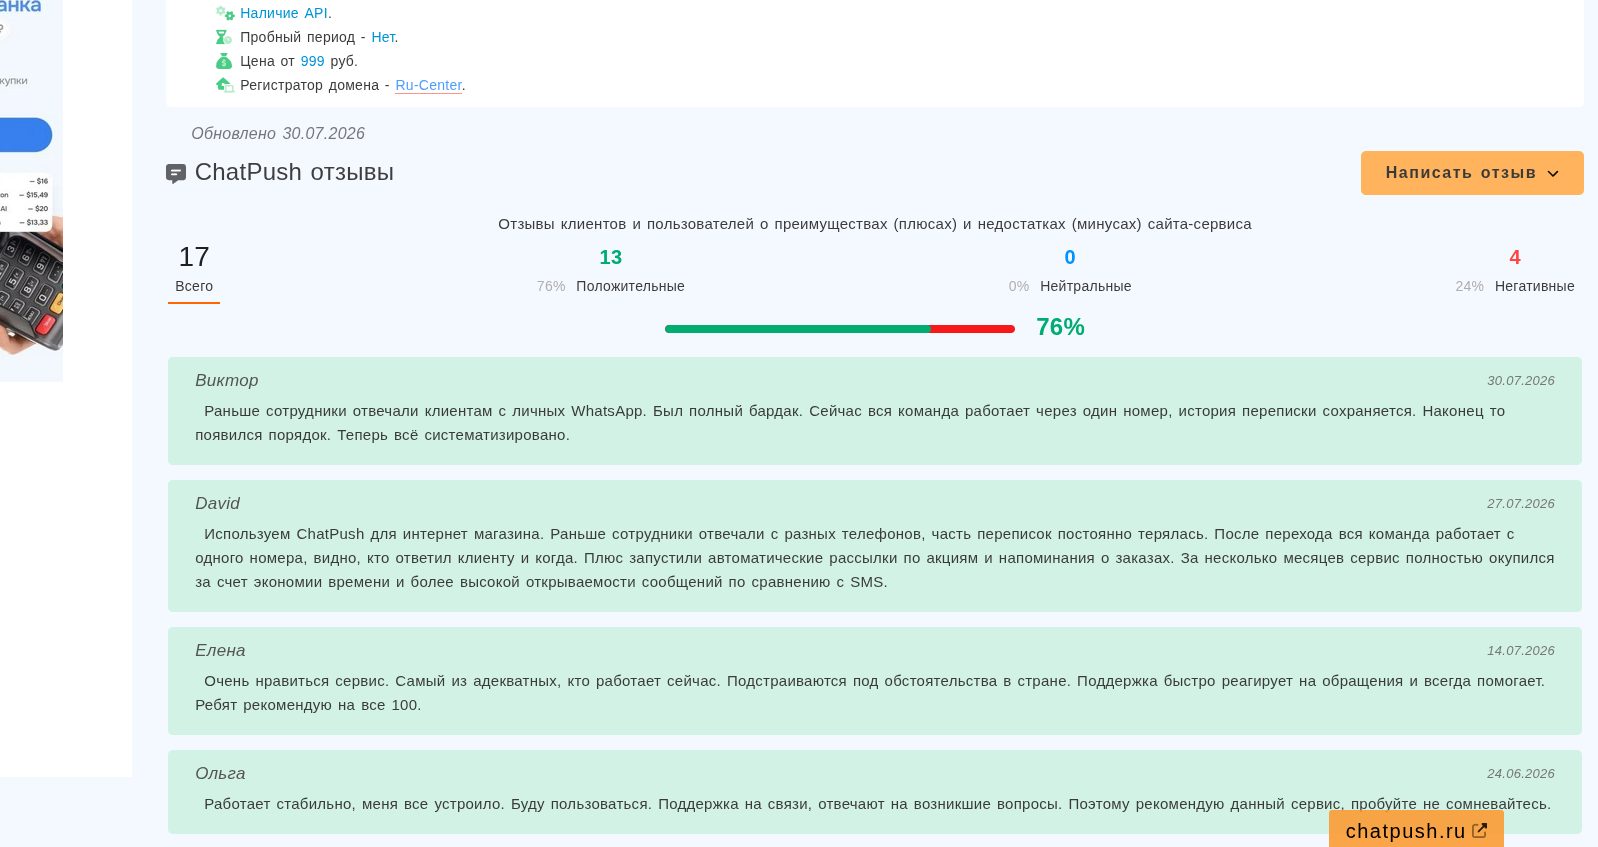The width and height of the screenshot is (1598, 847).
Task: Click the trial period Нет link
Action: point(383,37)
